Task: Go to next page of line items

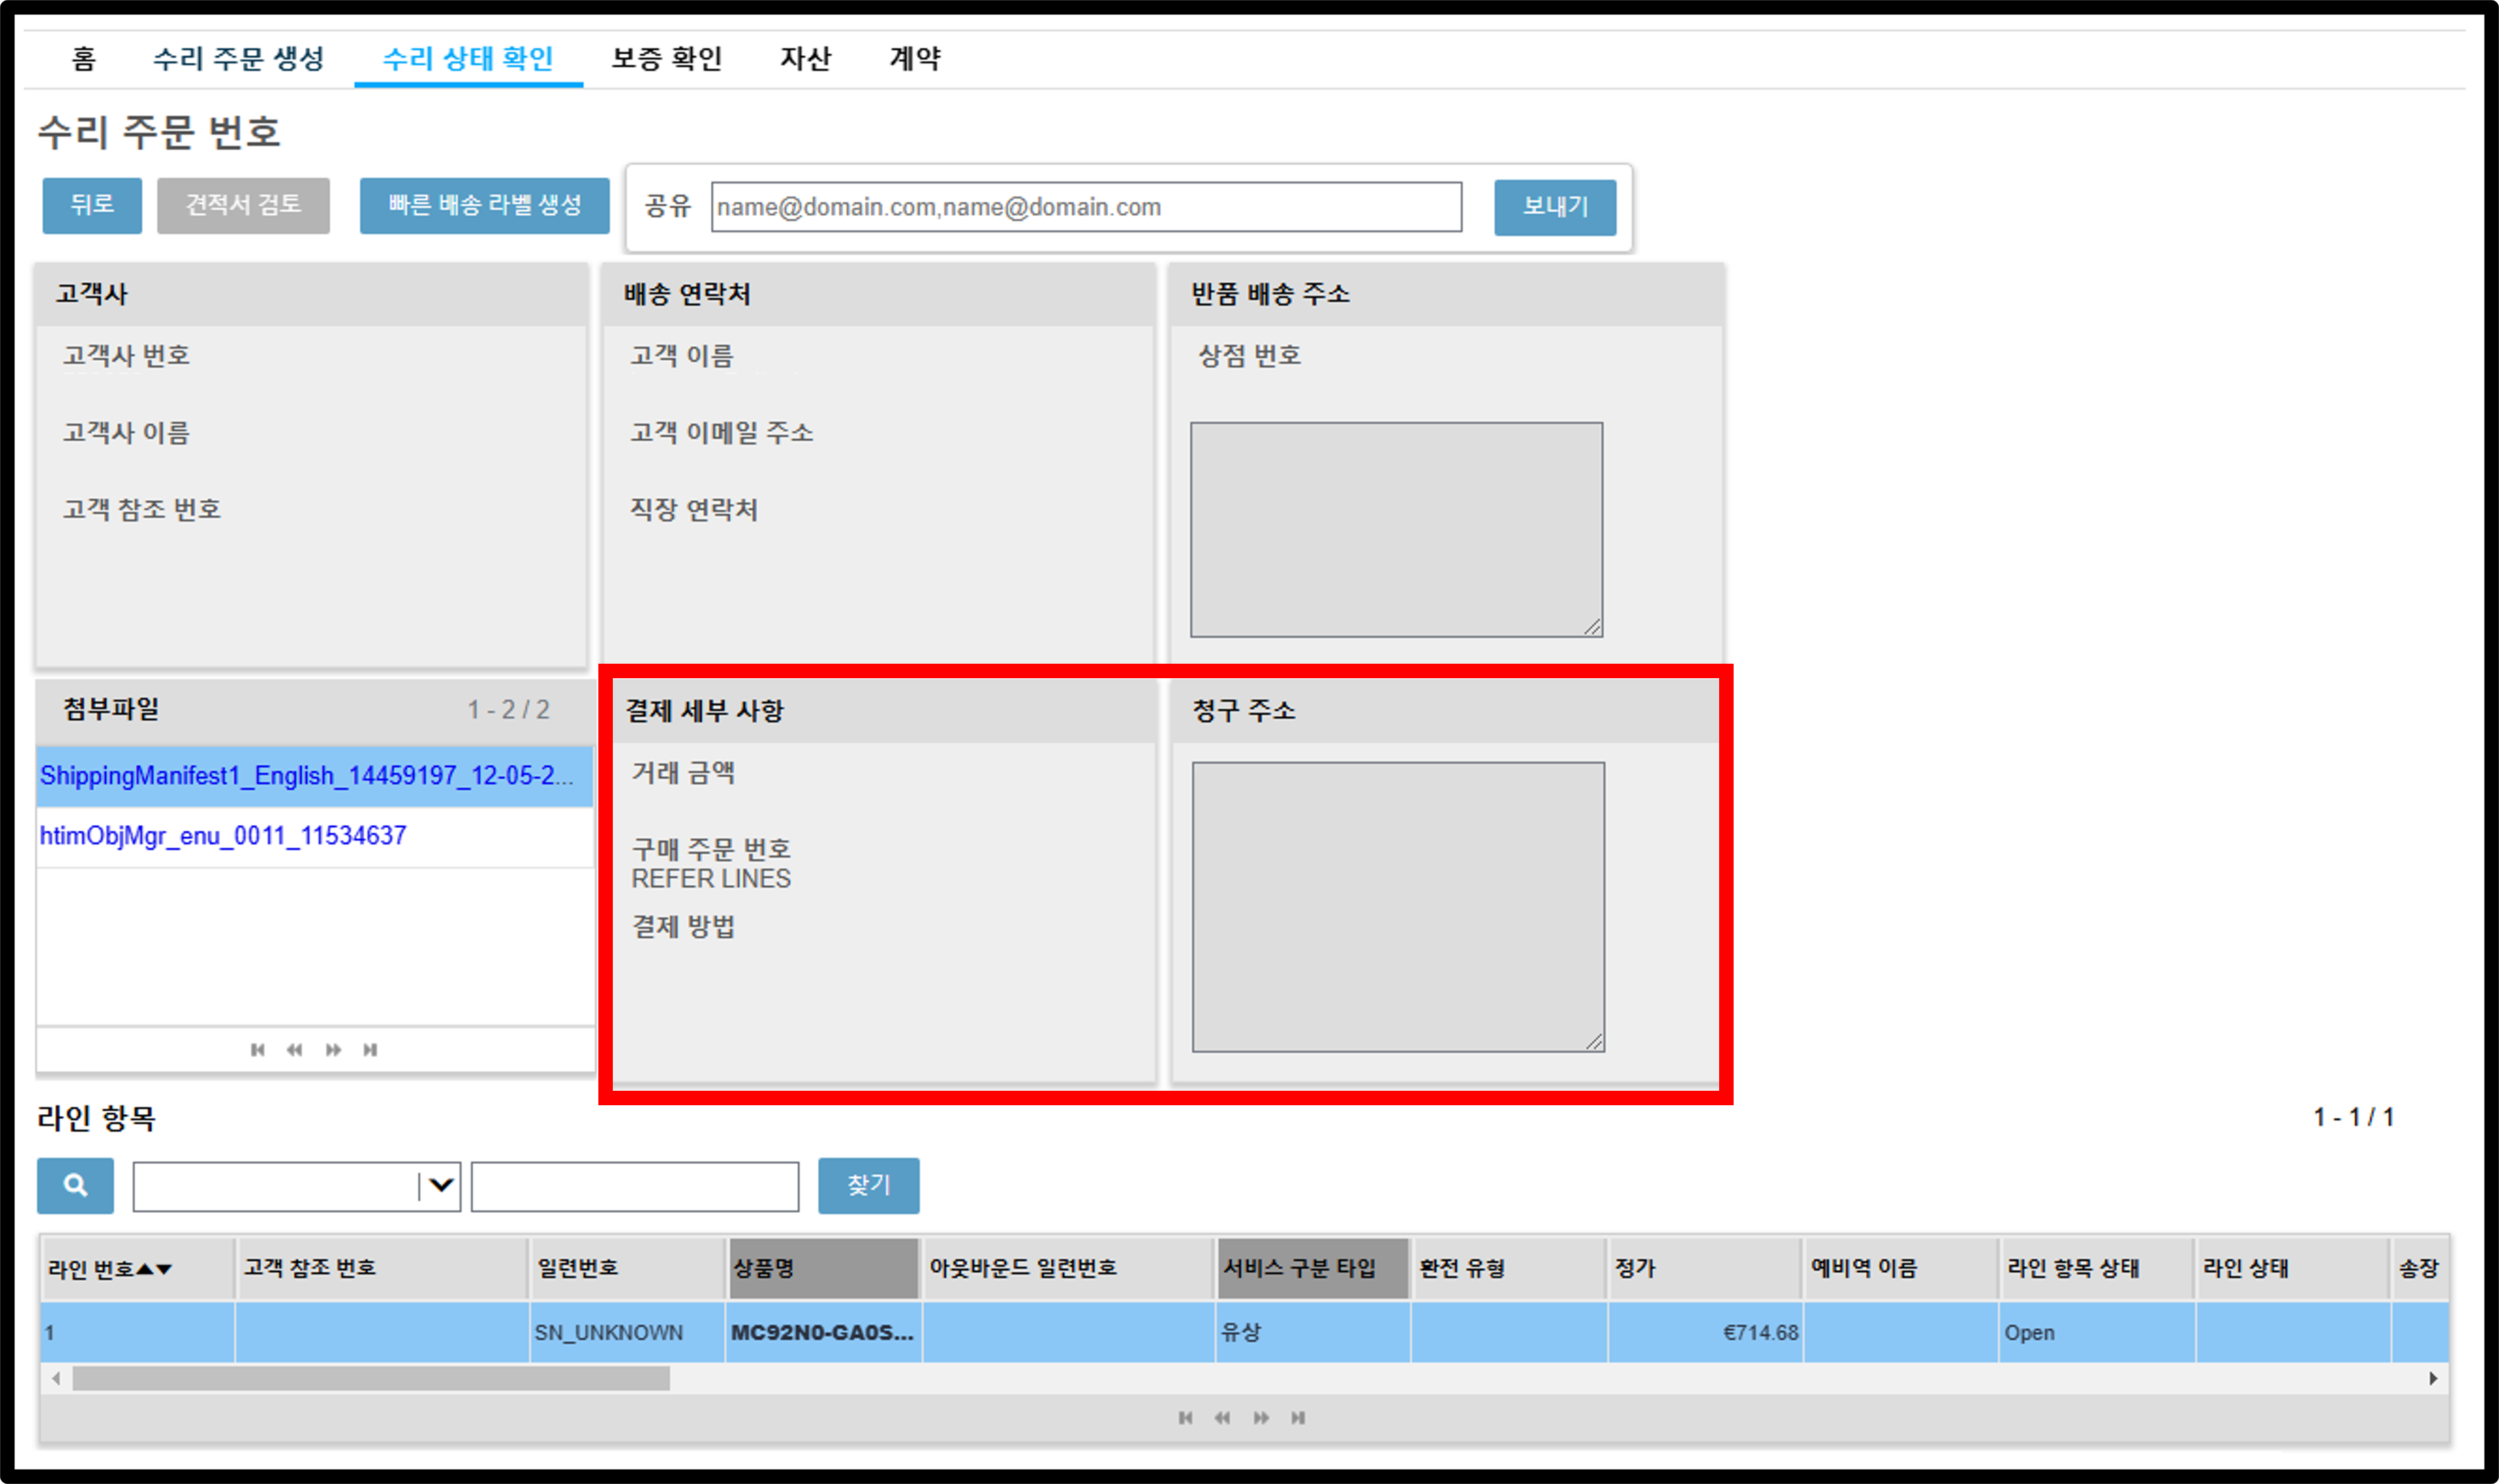Action: [1261, 1417]
